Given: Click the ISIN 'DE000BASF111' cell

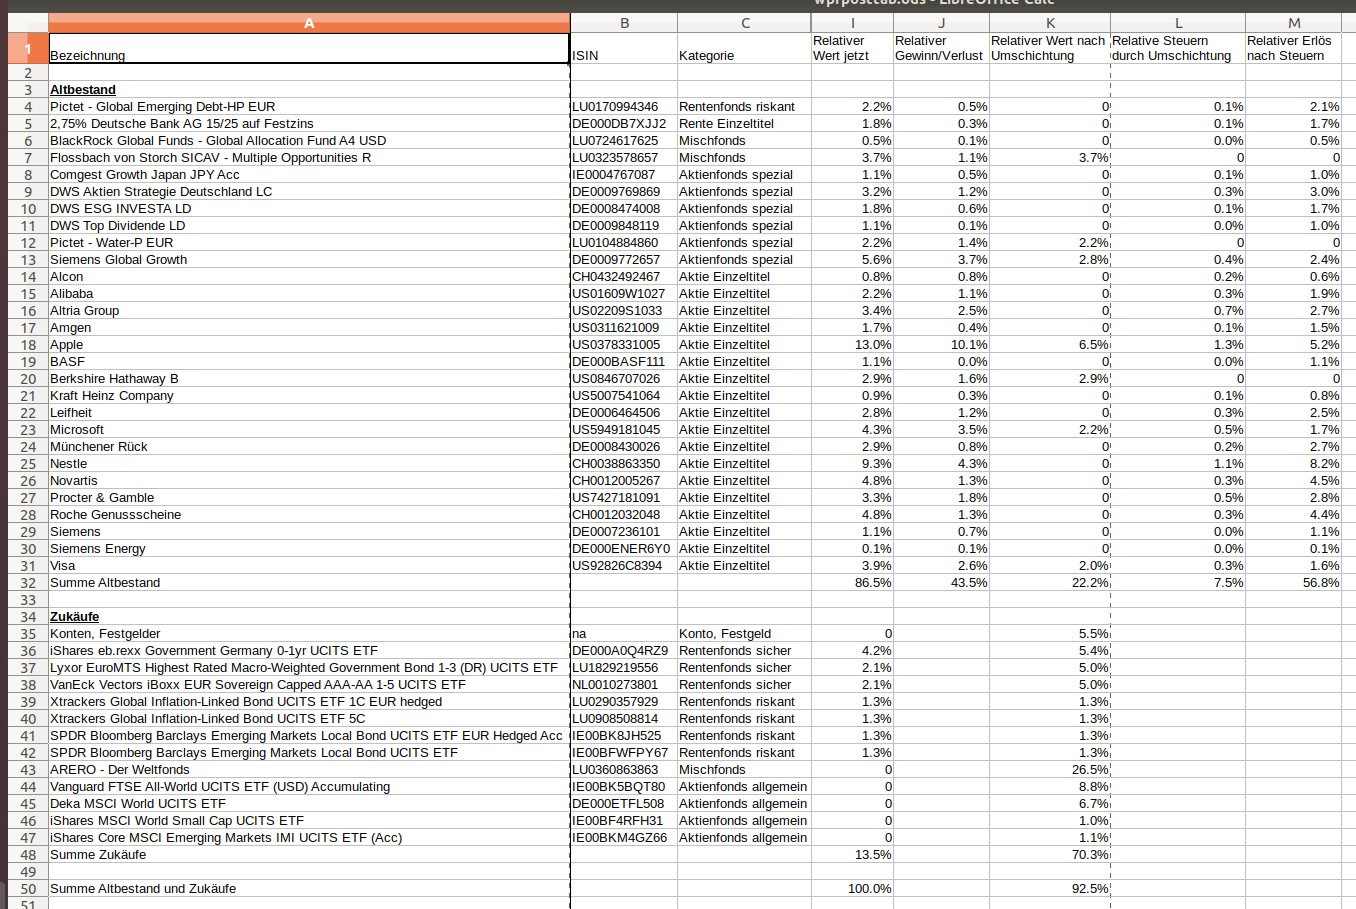Looking at the screenshot, I should pos(624,362).
